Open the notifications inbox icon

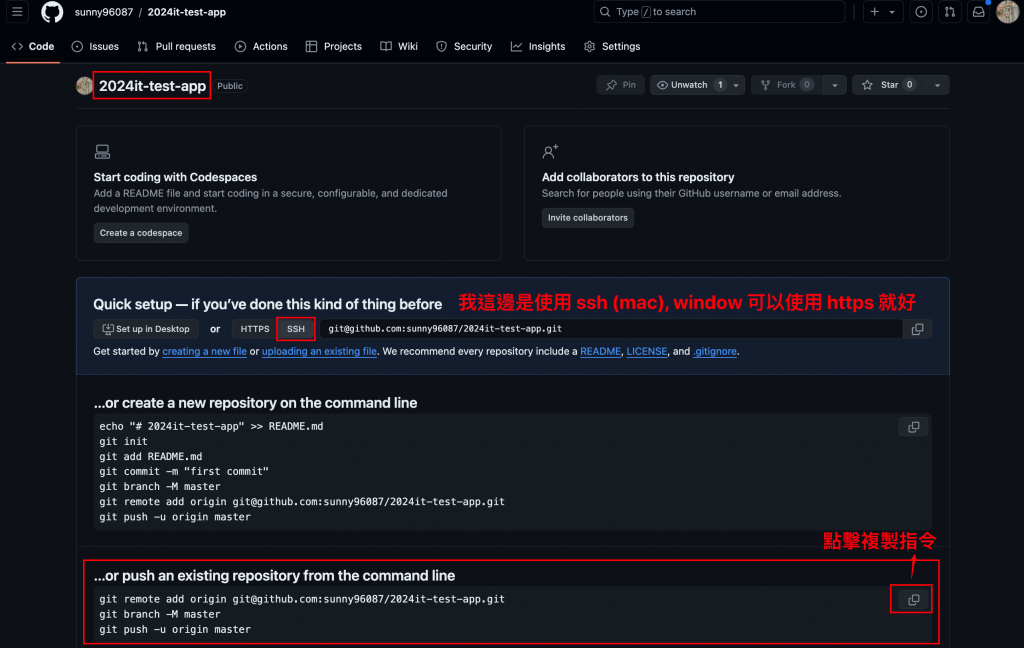978,12
